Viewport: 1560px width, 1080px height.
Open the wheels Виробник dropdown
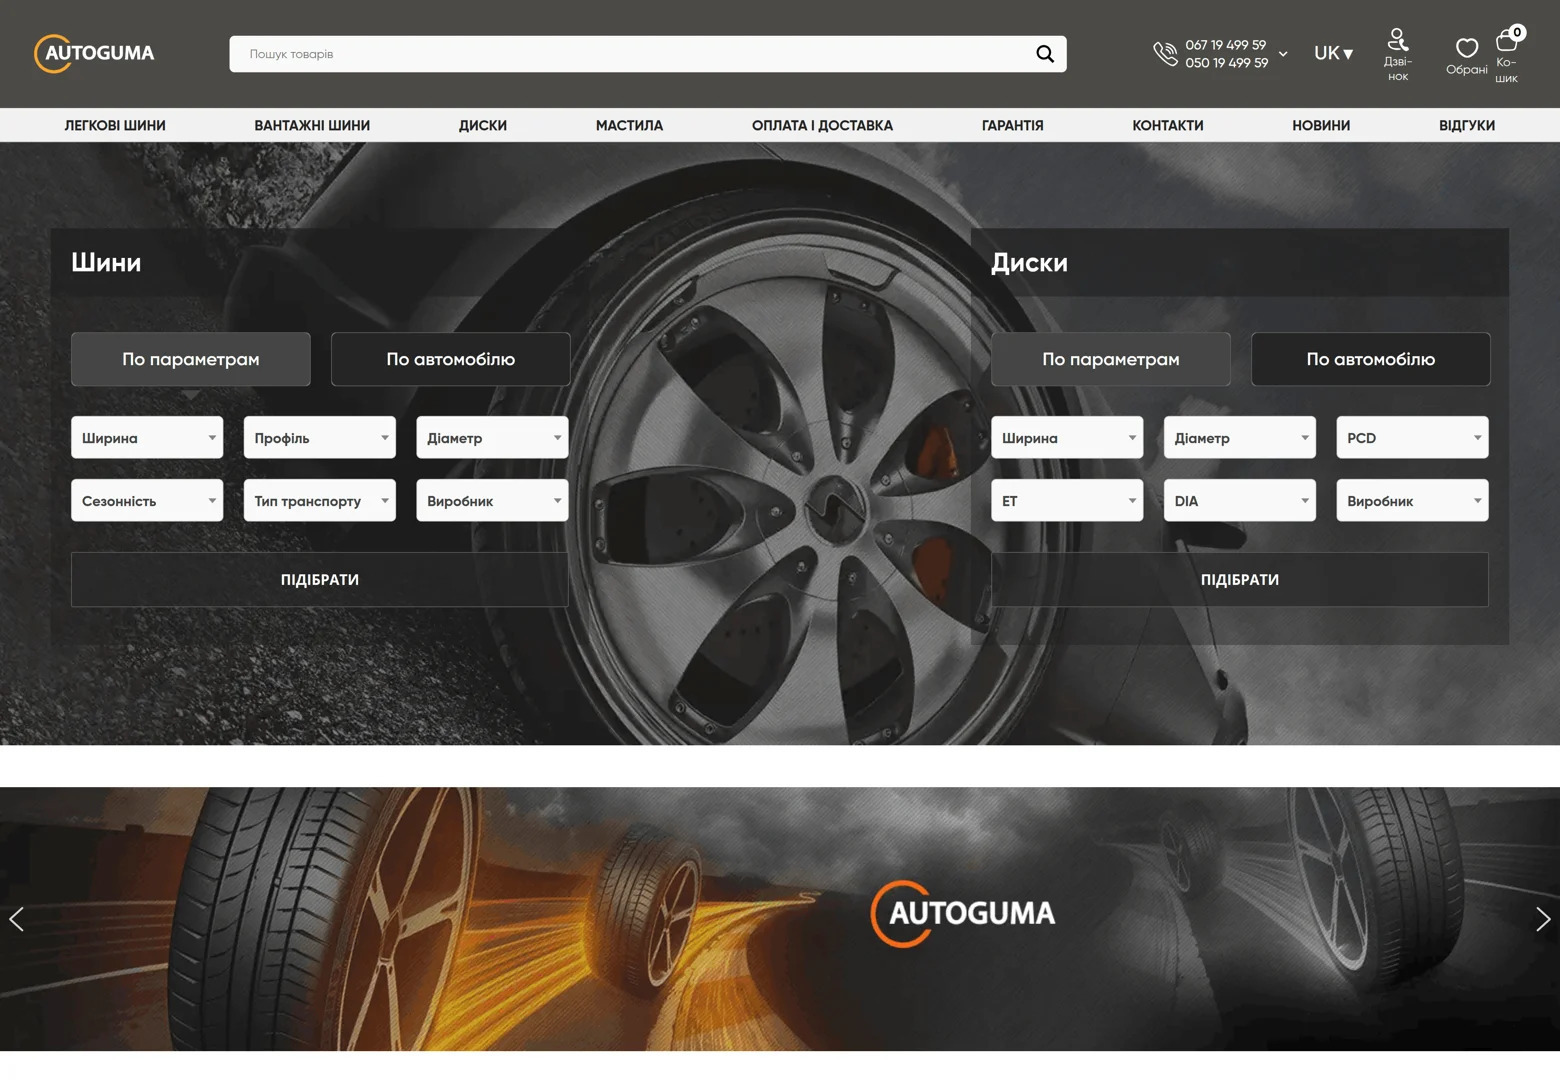tap(1412, 501)
